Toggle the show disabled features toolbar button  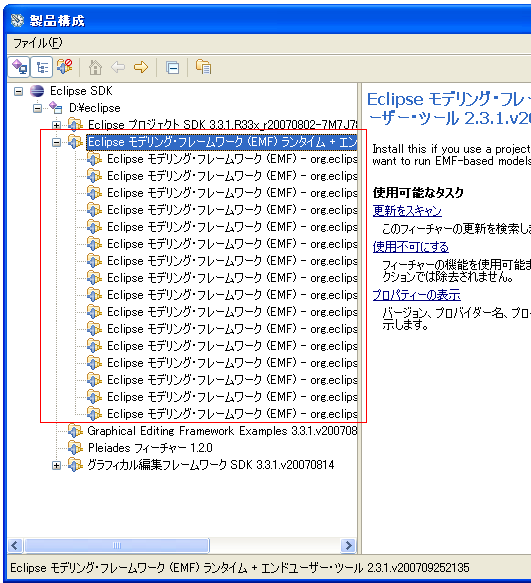coord(65,67)
